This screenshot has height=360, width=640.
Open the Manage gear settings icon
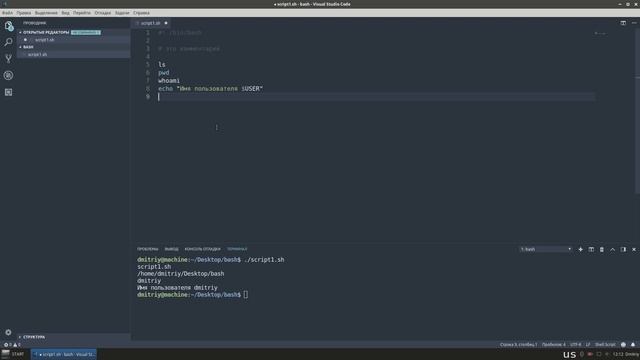pyautogui.click(x=8, y=332)
